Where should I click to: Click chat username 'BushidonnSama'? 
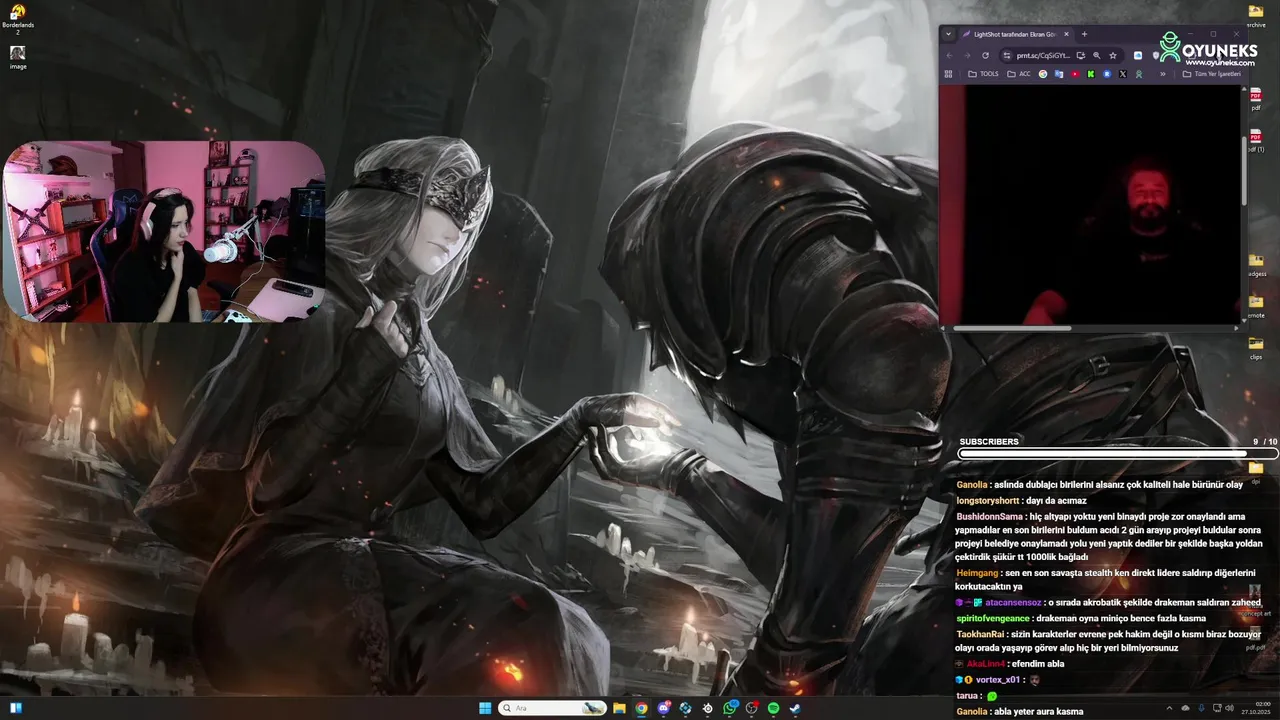tap(990, 517)
